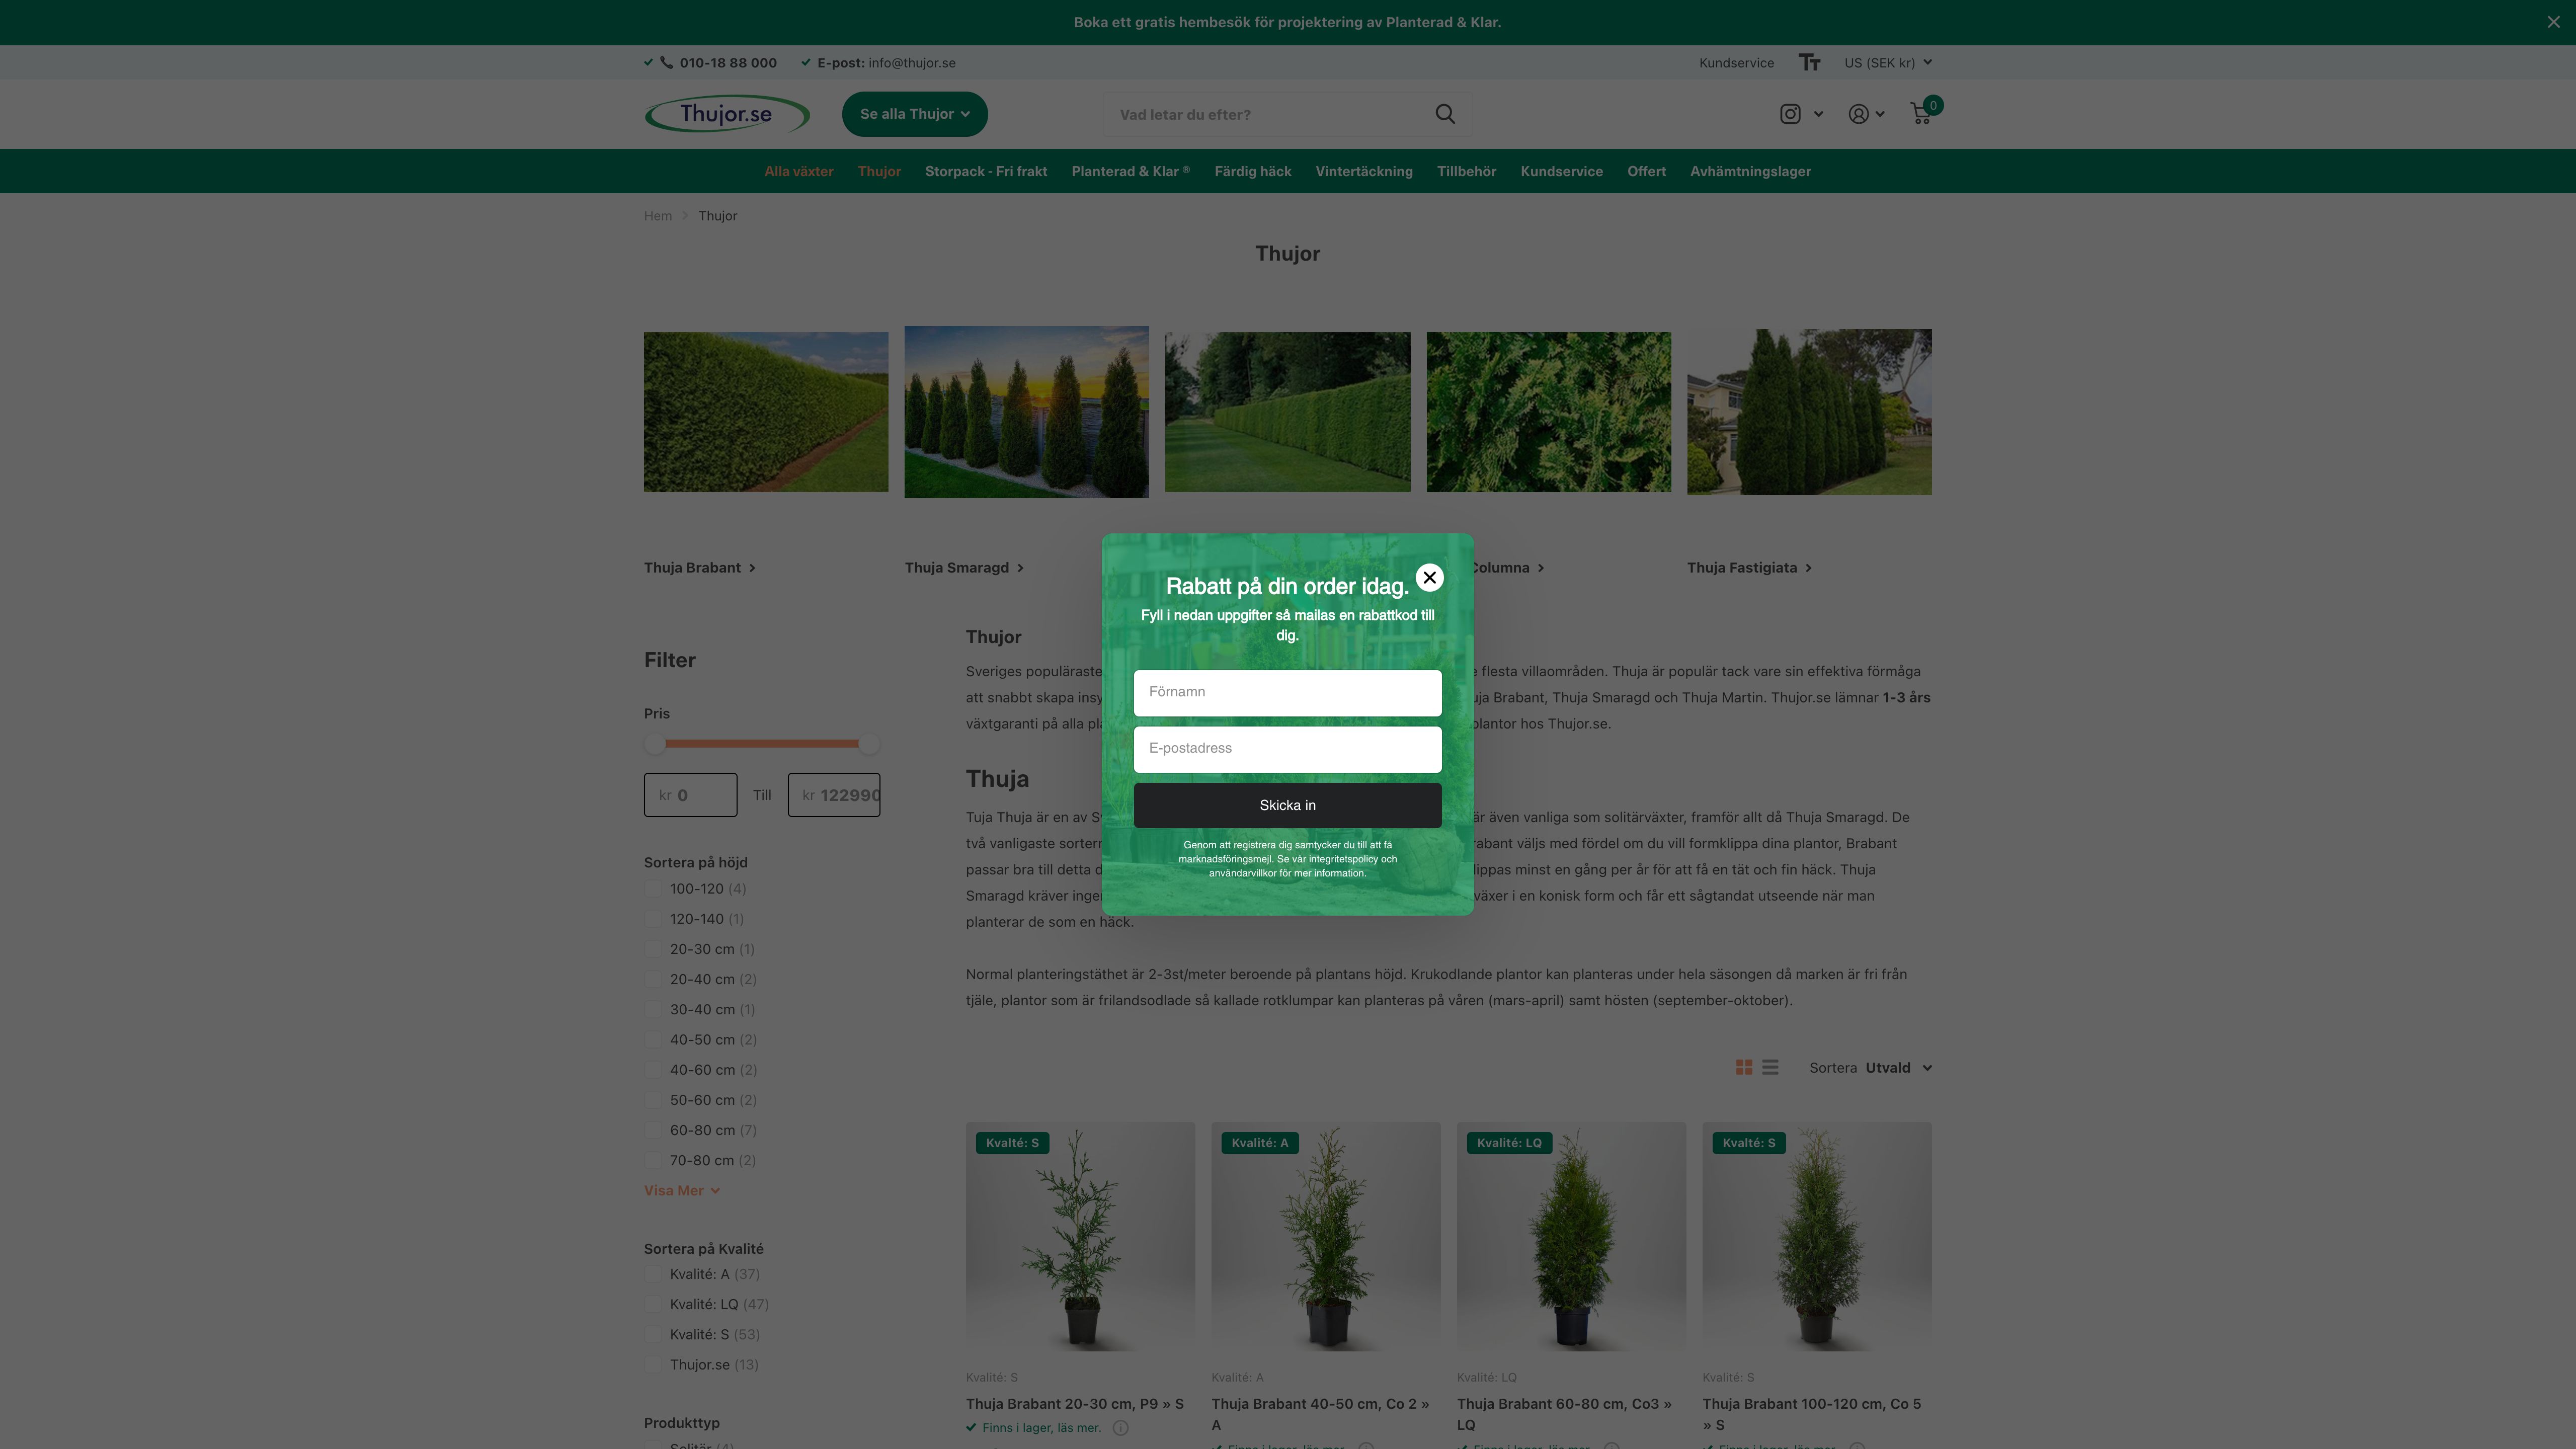Open the 'US (SEK kr)' currency dropdown
The height and width of the screenshot is (1449, 2576).
pyautogui.click(x=1886, y=62)
